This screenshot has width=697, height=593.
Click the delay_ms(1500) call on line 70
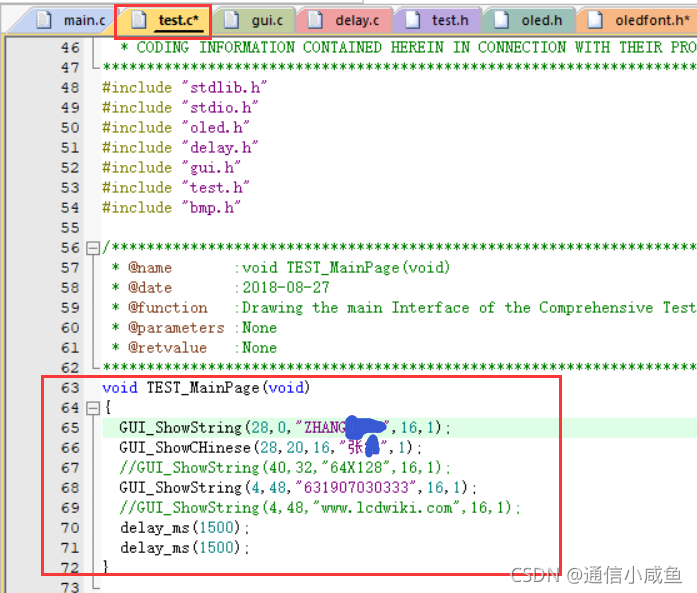[184, 528]
